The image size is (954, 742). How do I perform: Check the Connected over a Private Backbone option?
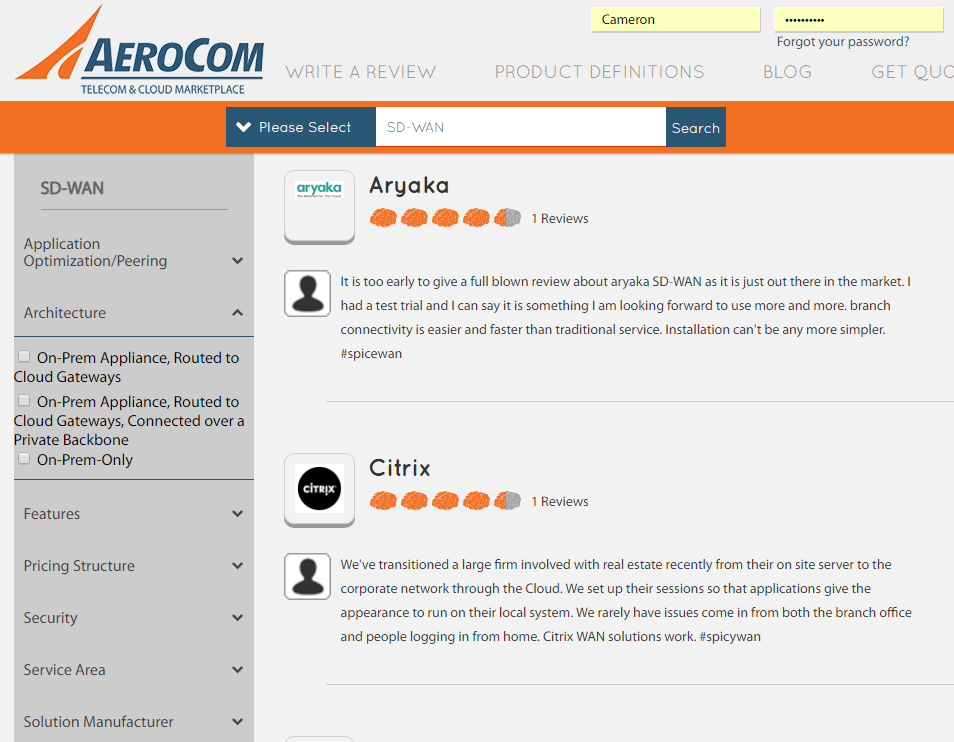tap(24, 400)
